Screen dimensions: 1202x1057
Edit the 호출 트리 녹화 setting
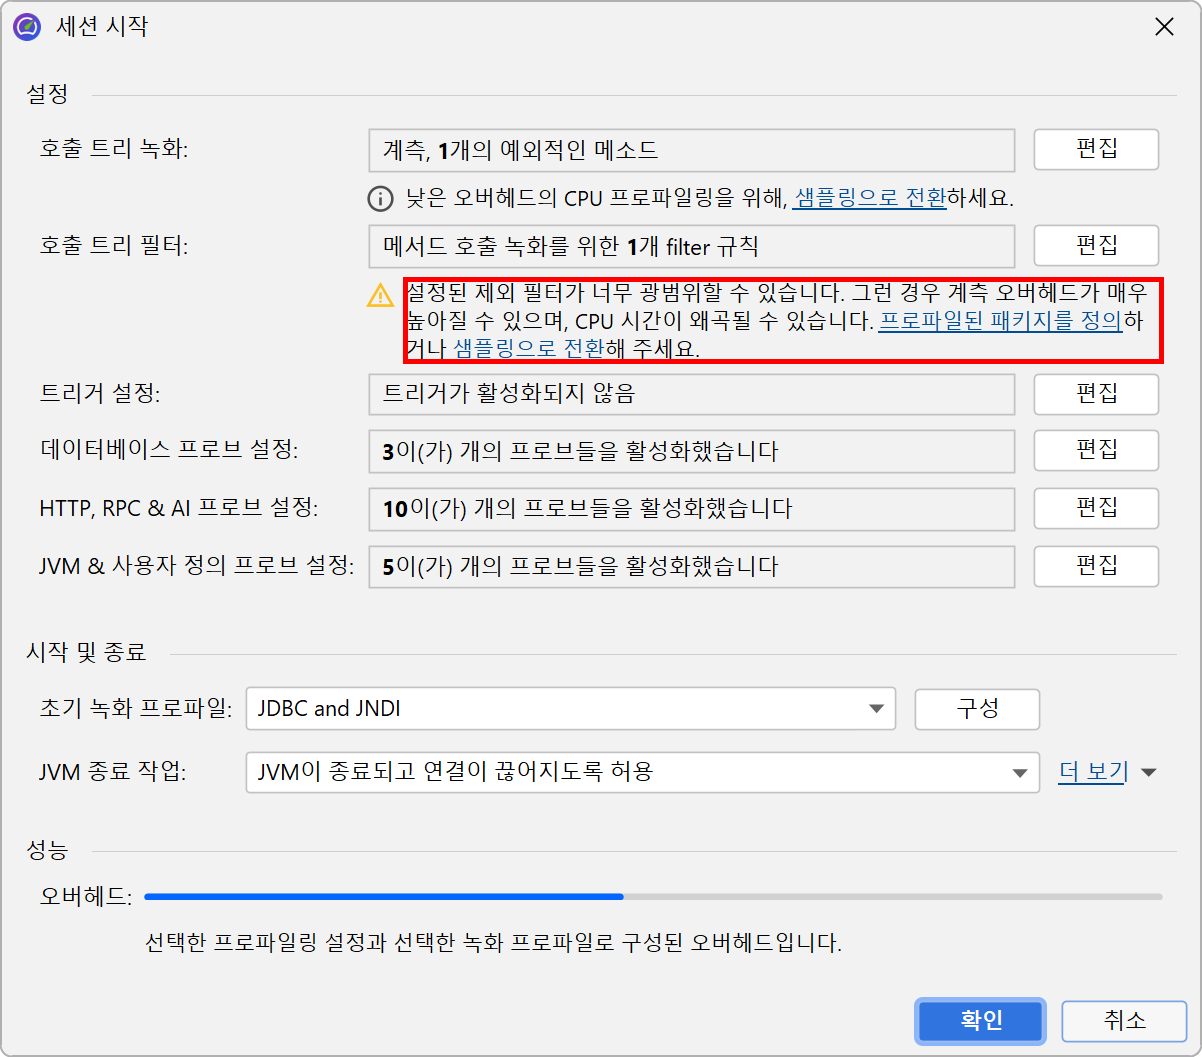pyautogui.click(x=1095, y=150)
